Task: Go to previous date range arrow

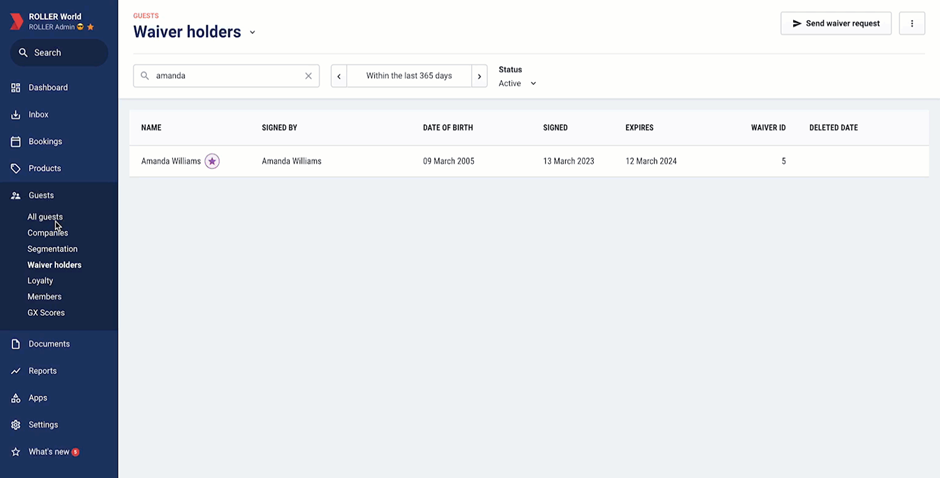Action: coord(339,76)
